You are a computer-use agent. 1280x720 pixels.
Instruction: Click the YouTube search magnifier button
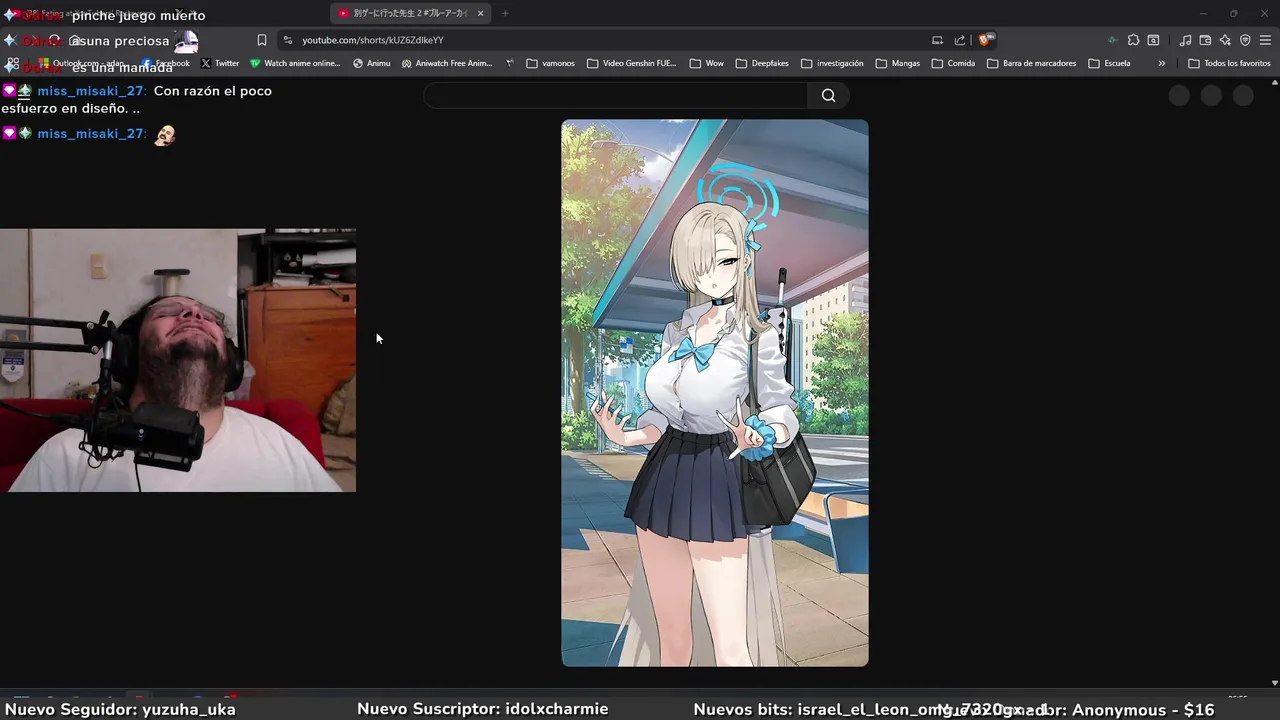[828, 95]
